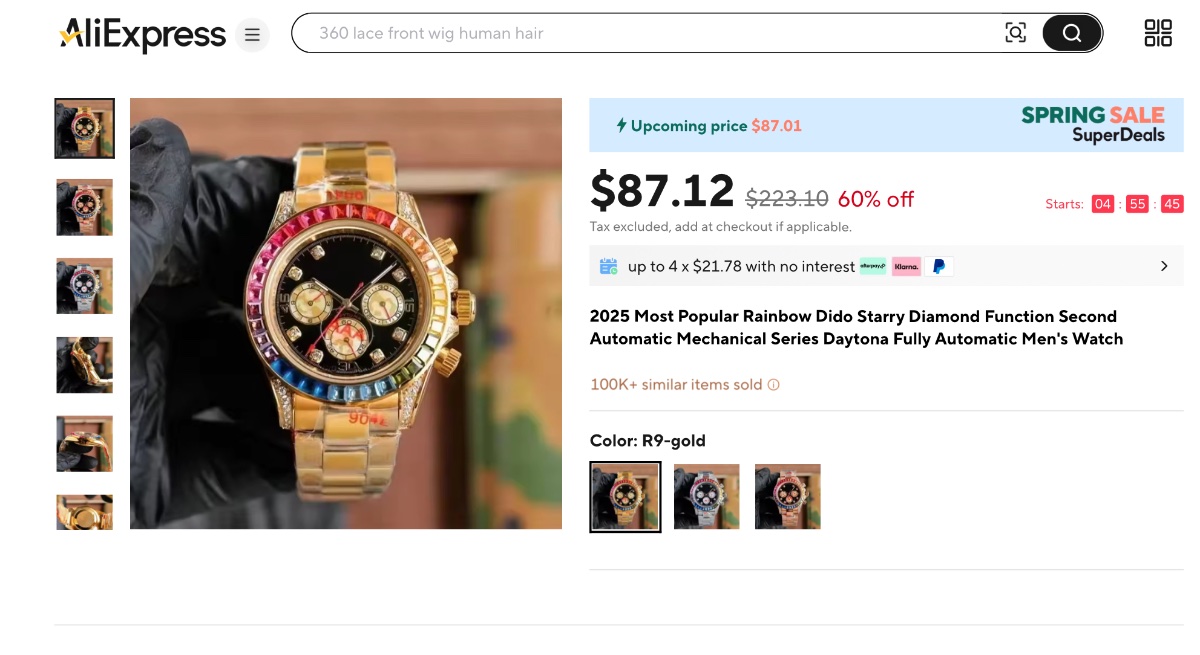This screenshot has height=655, width=1200.
Task: Click the PayPal payment icon
Action: click(939, 266)
